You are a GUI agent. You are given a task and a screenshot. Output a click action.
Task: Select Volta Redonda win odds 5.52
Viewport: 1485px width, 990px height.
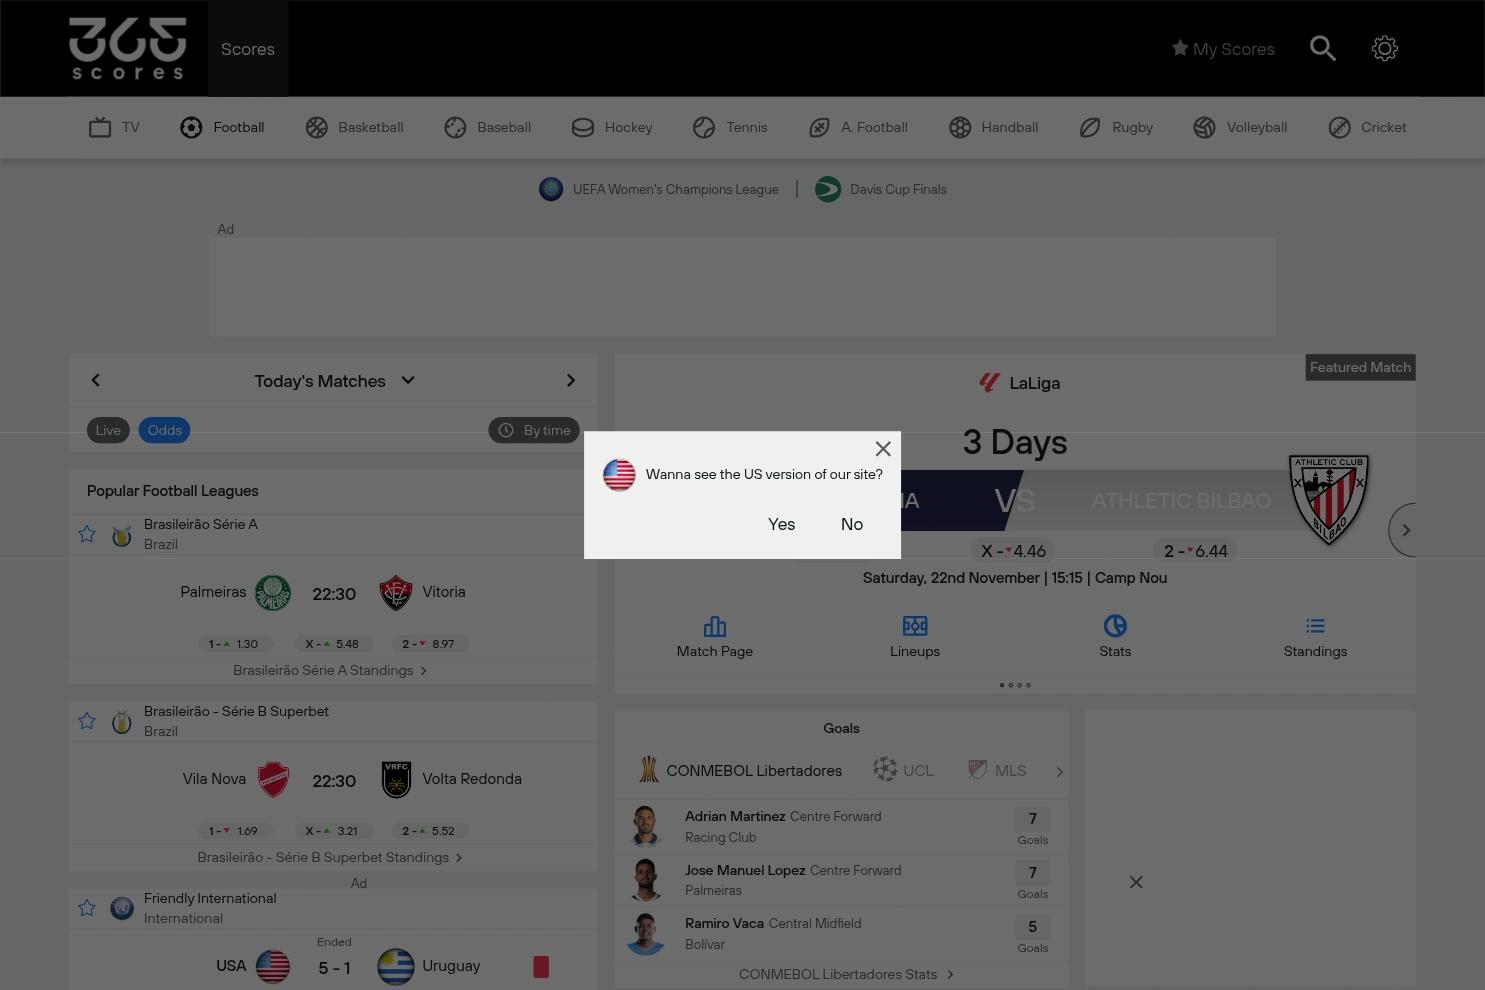click(428, 831)
